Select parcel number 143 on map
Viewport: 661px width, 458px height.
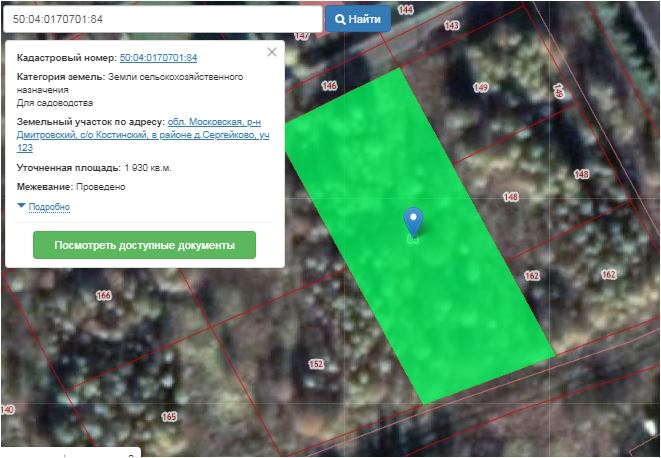tap(452, 25)
